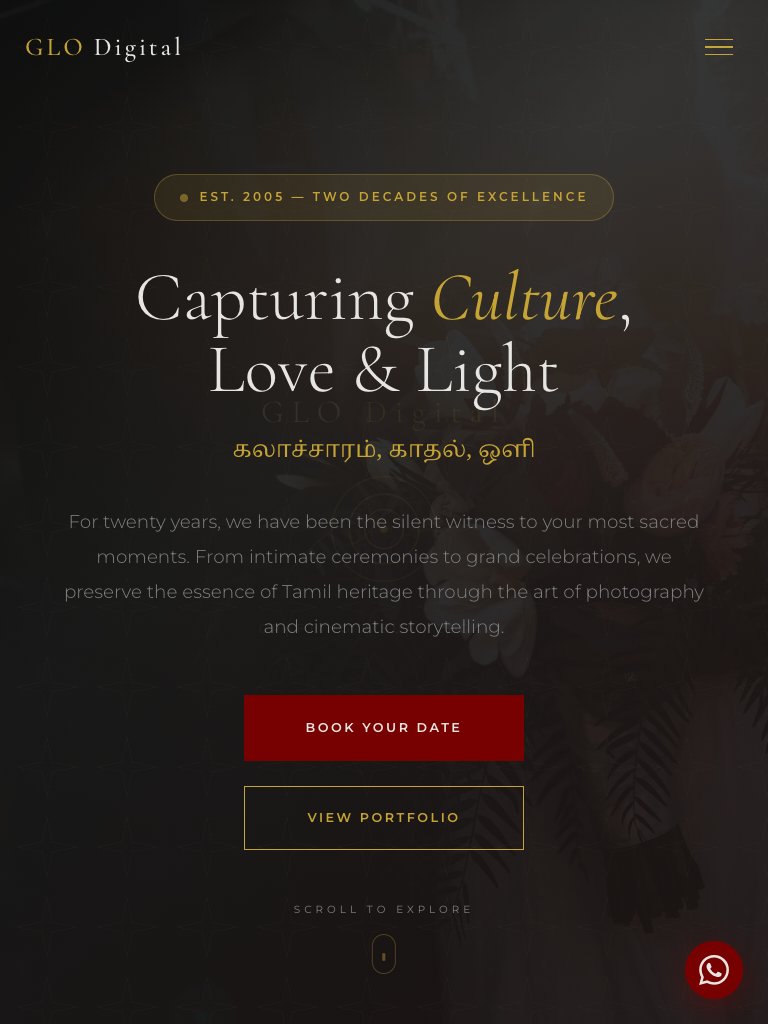Select the Tamil tagline text
The height and width of the screenshot is (1024, 768).
click(383, 450)
